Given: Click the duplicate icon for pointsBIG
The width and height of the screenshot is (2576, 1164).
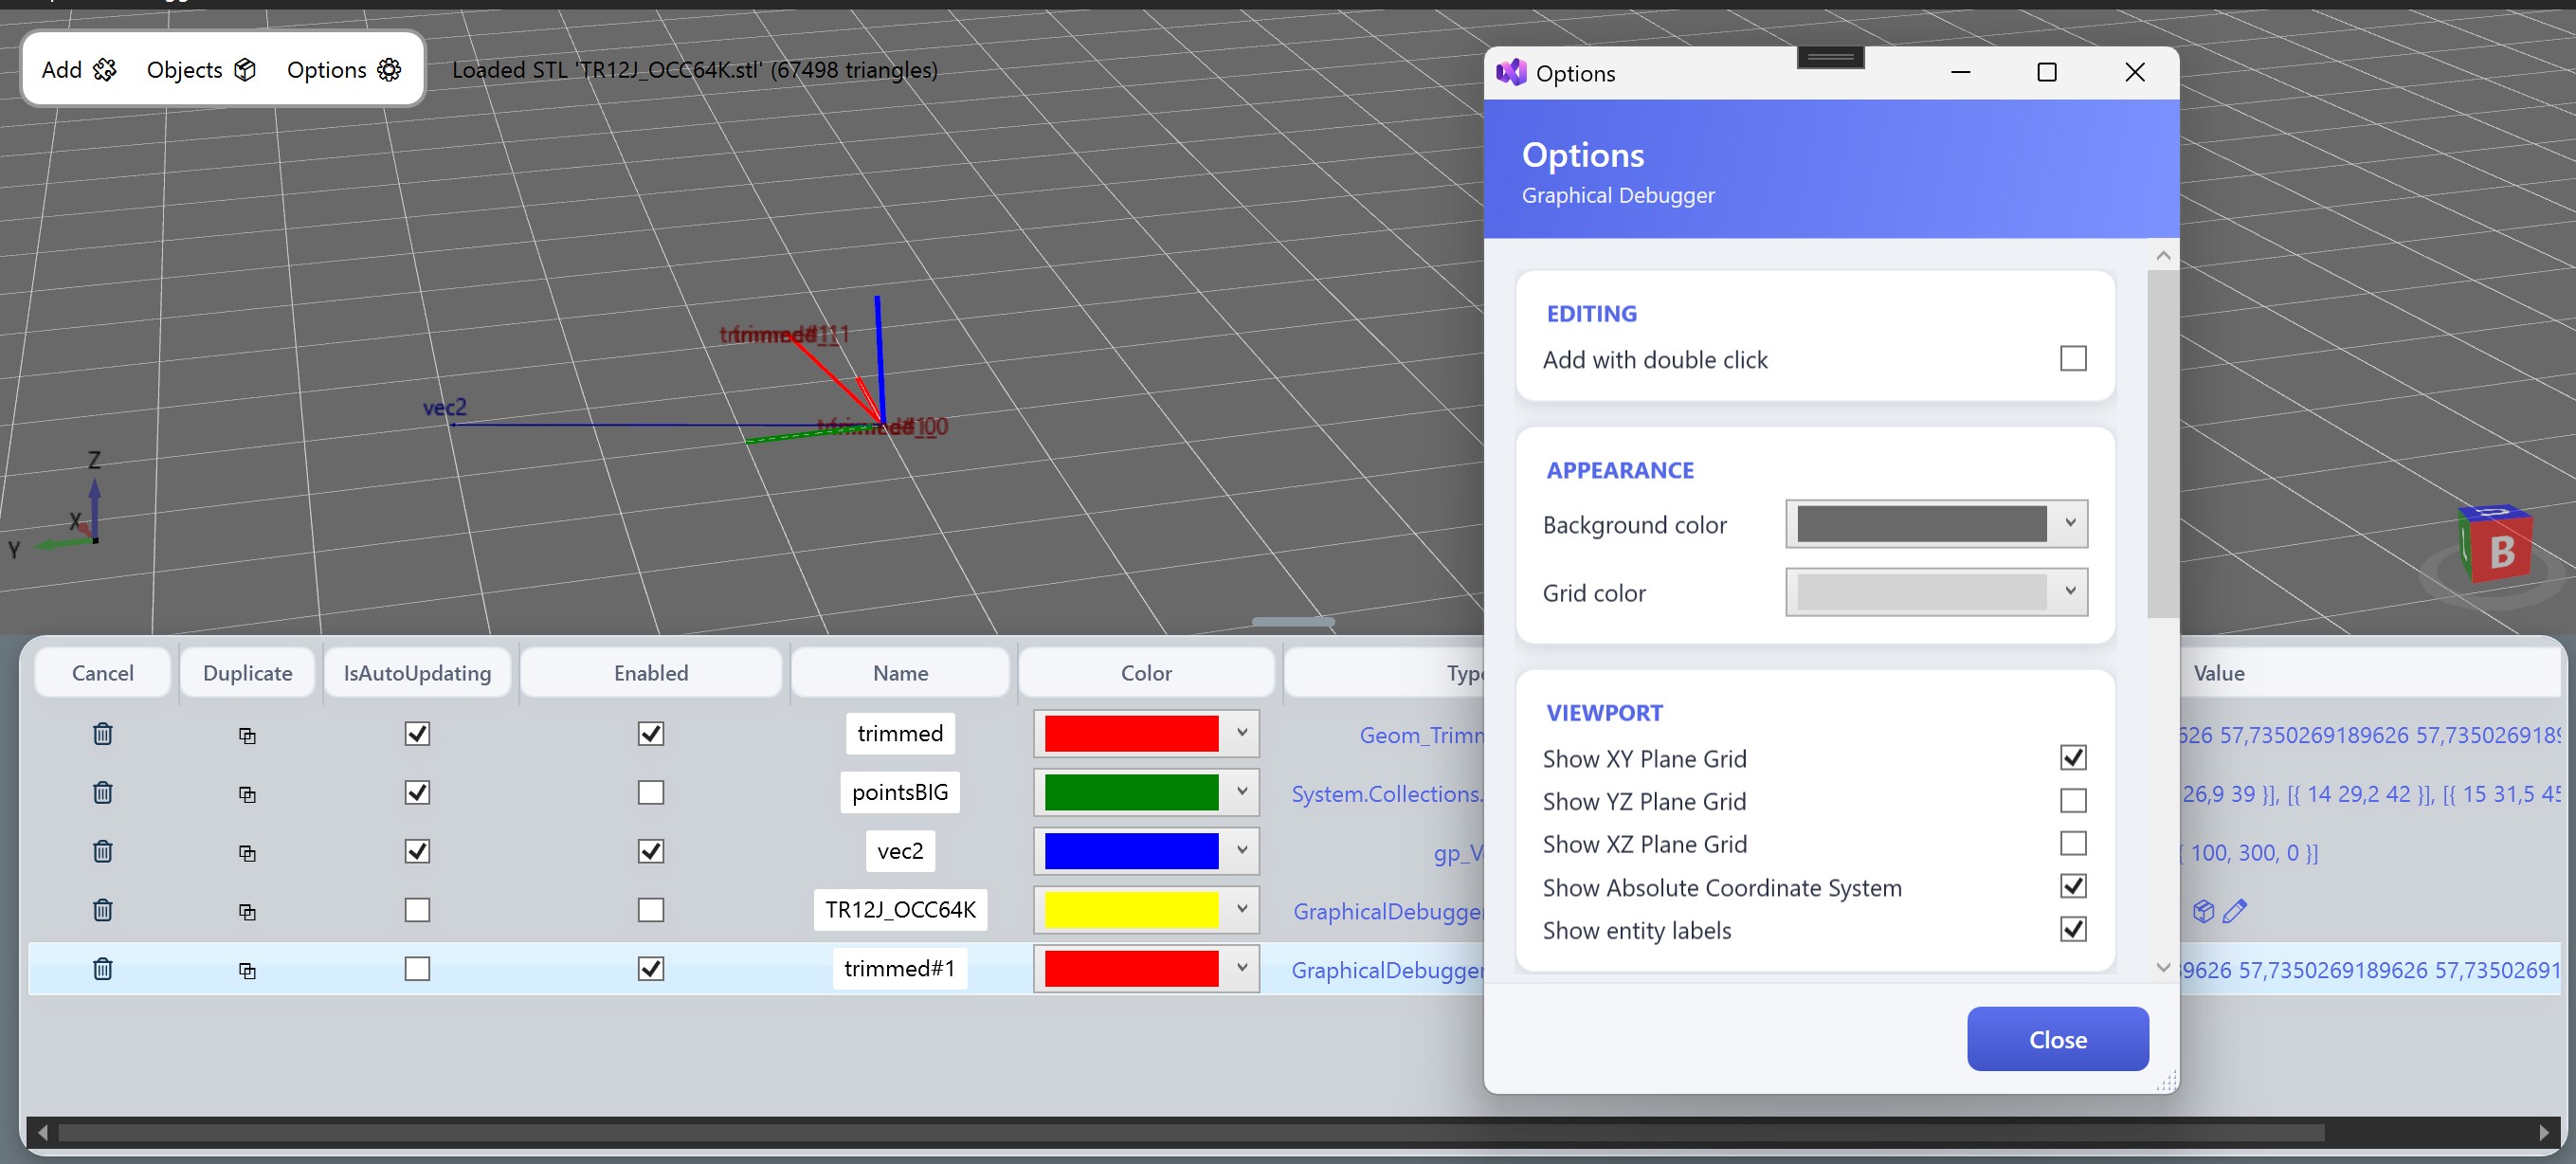Looking at the screenshot, I should (x=247, y=795).
